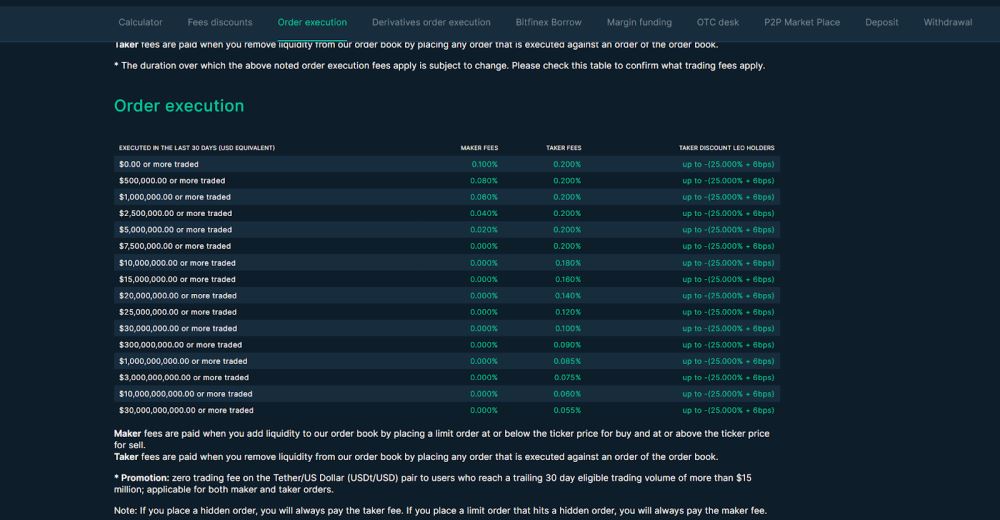1000x520 pixels.
Task: Click the $500,000.00 or more traded row
Action: pyautogui.click(x=446, y=181)
